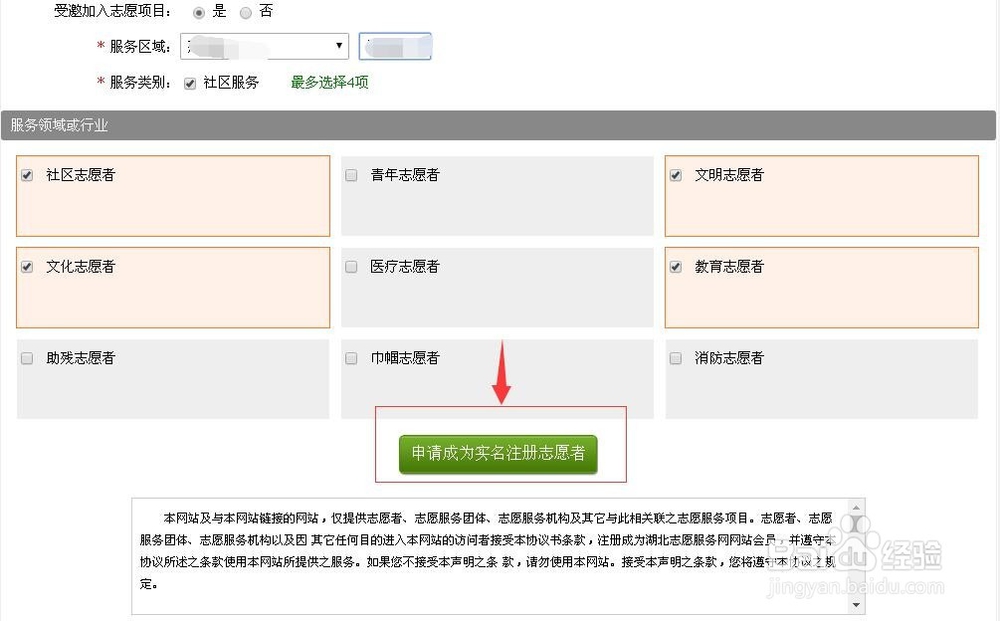Viewport: 1000px width, 621px height.
Task: Click the input box beside the region dropdown
Action: [x=395, y=46]
